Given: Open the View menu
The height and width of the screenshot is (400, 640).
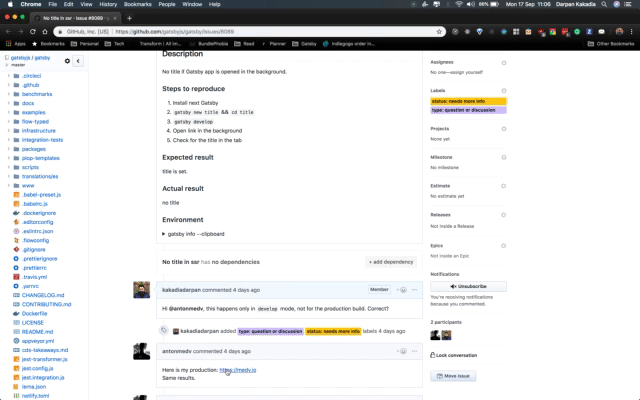Looking at the screenshot, I should [86, 4].
